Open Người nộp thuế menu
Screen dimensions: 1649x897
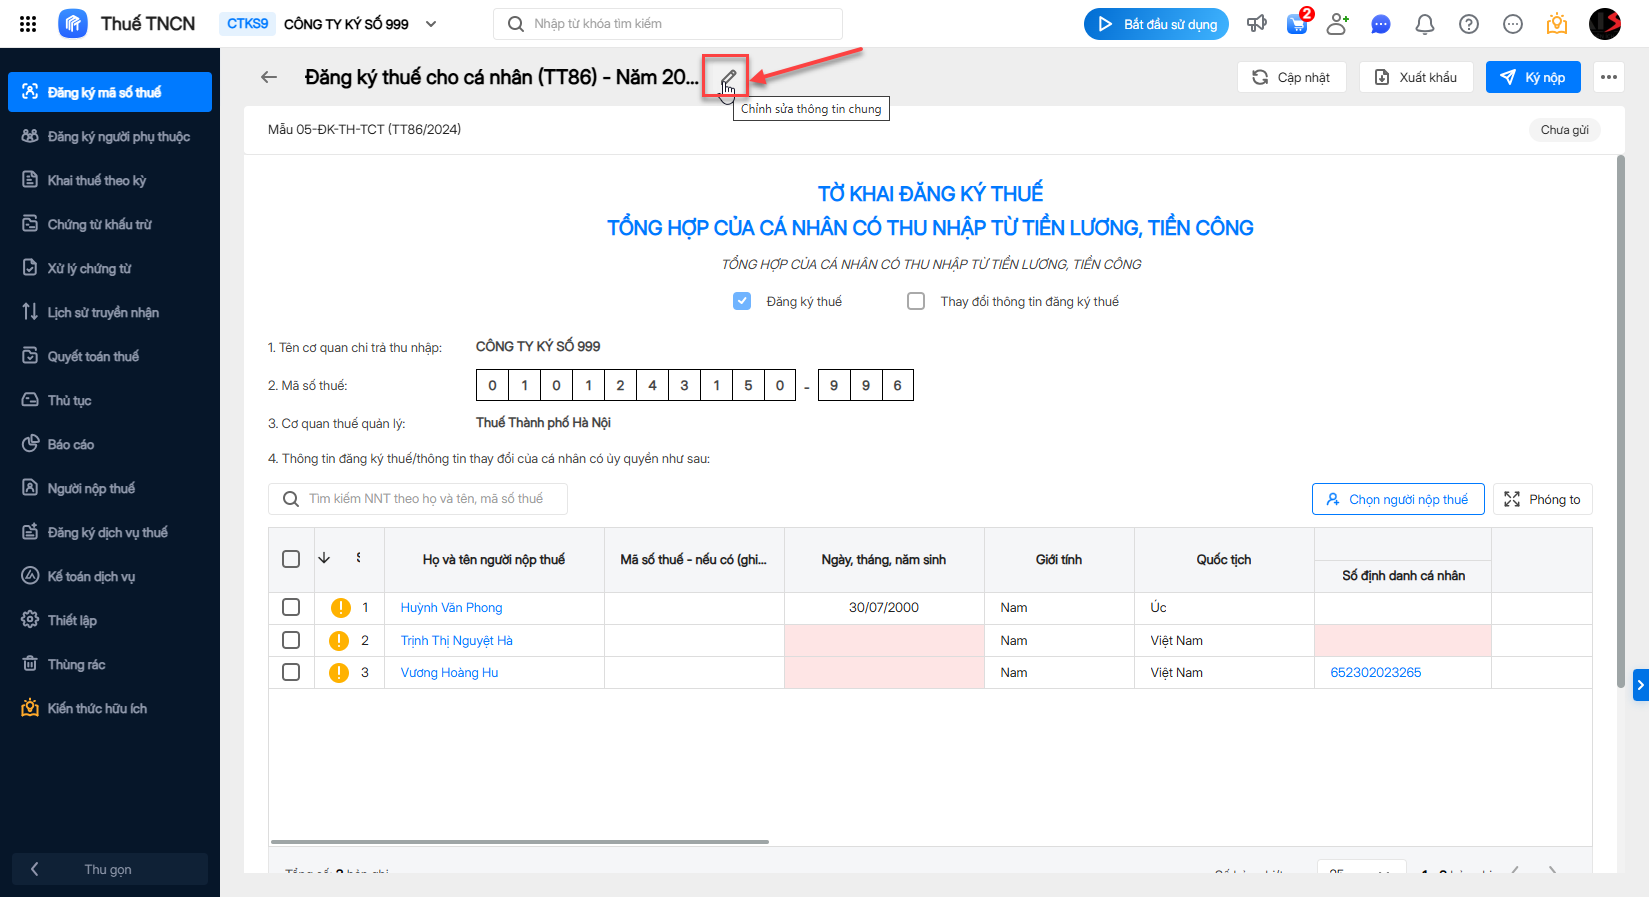coord(110,488)
